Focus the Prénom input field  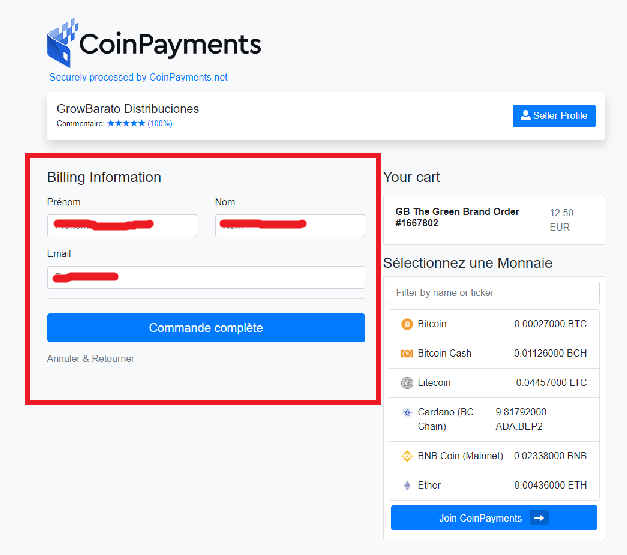tap(122, 226)
